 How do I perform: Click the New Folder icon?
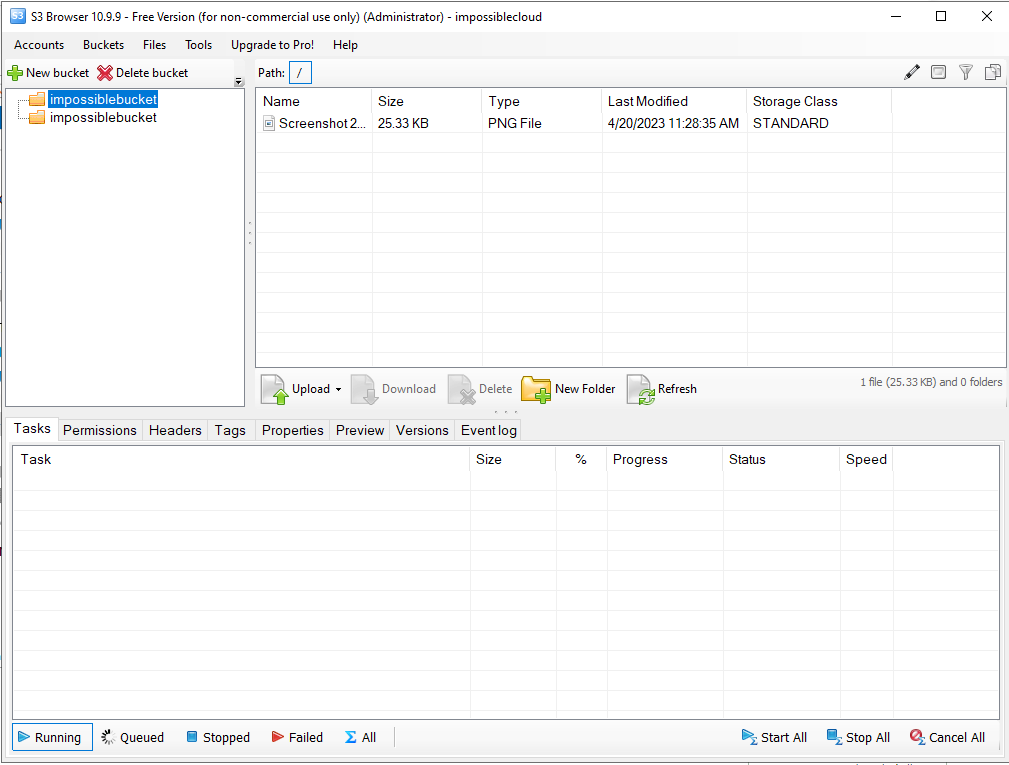pos(535,389)
